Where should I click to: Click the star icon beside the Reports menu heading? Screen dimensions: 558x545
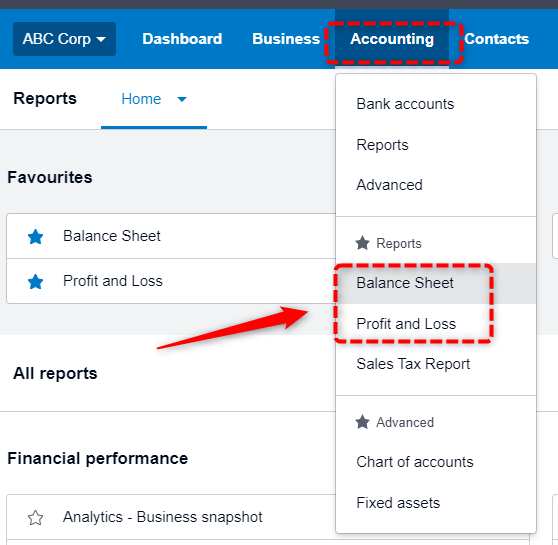[x=362, y=243]
